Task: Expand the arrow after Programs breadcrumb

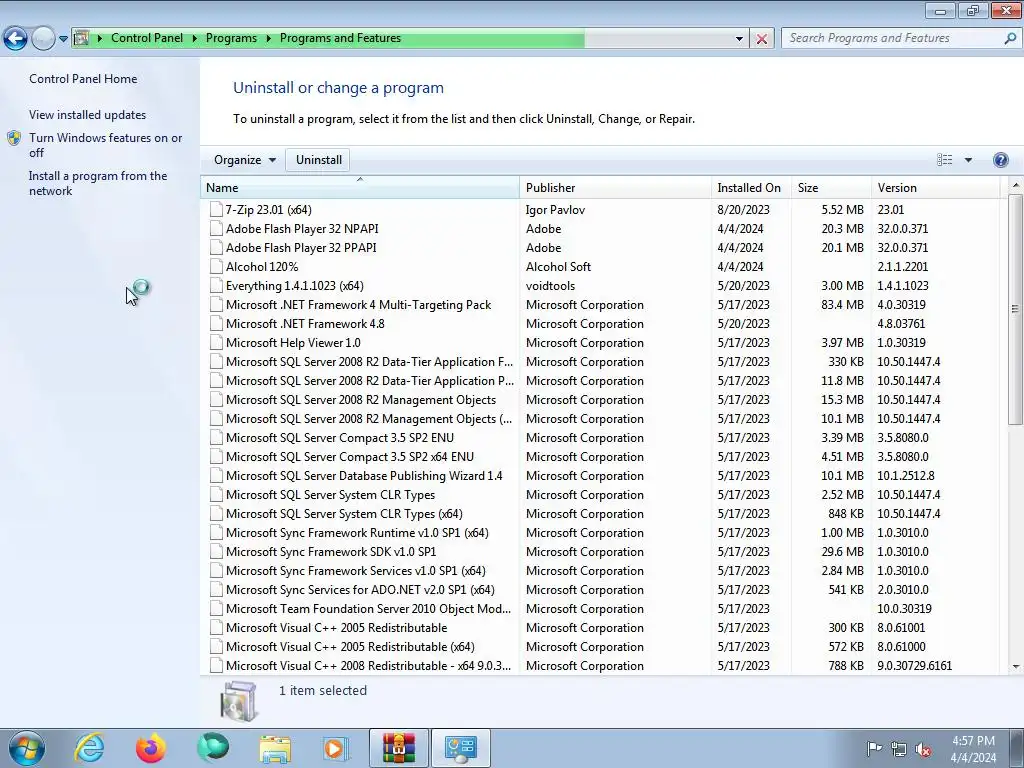Action: coord(268,38)
